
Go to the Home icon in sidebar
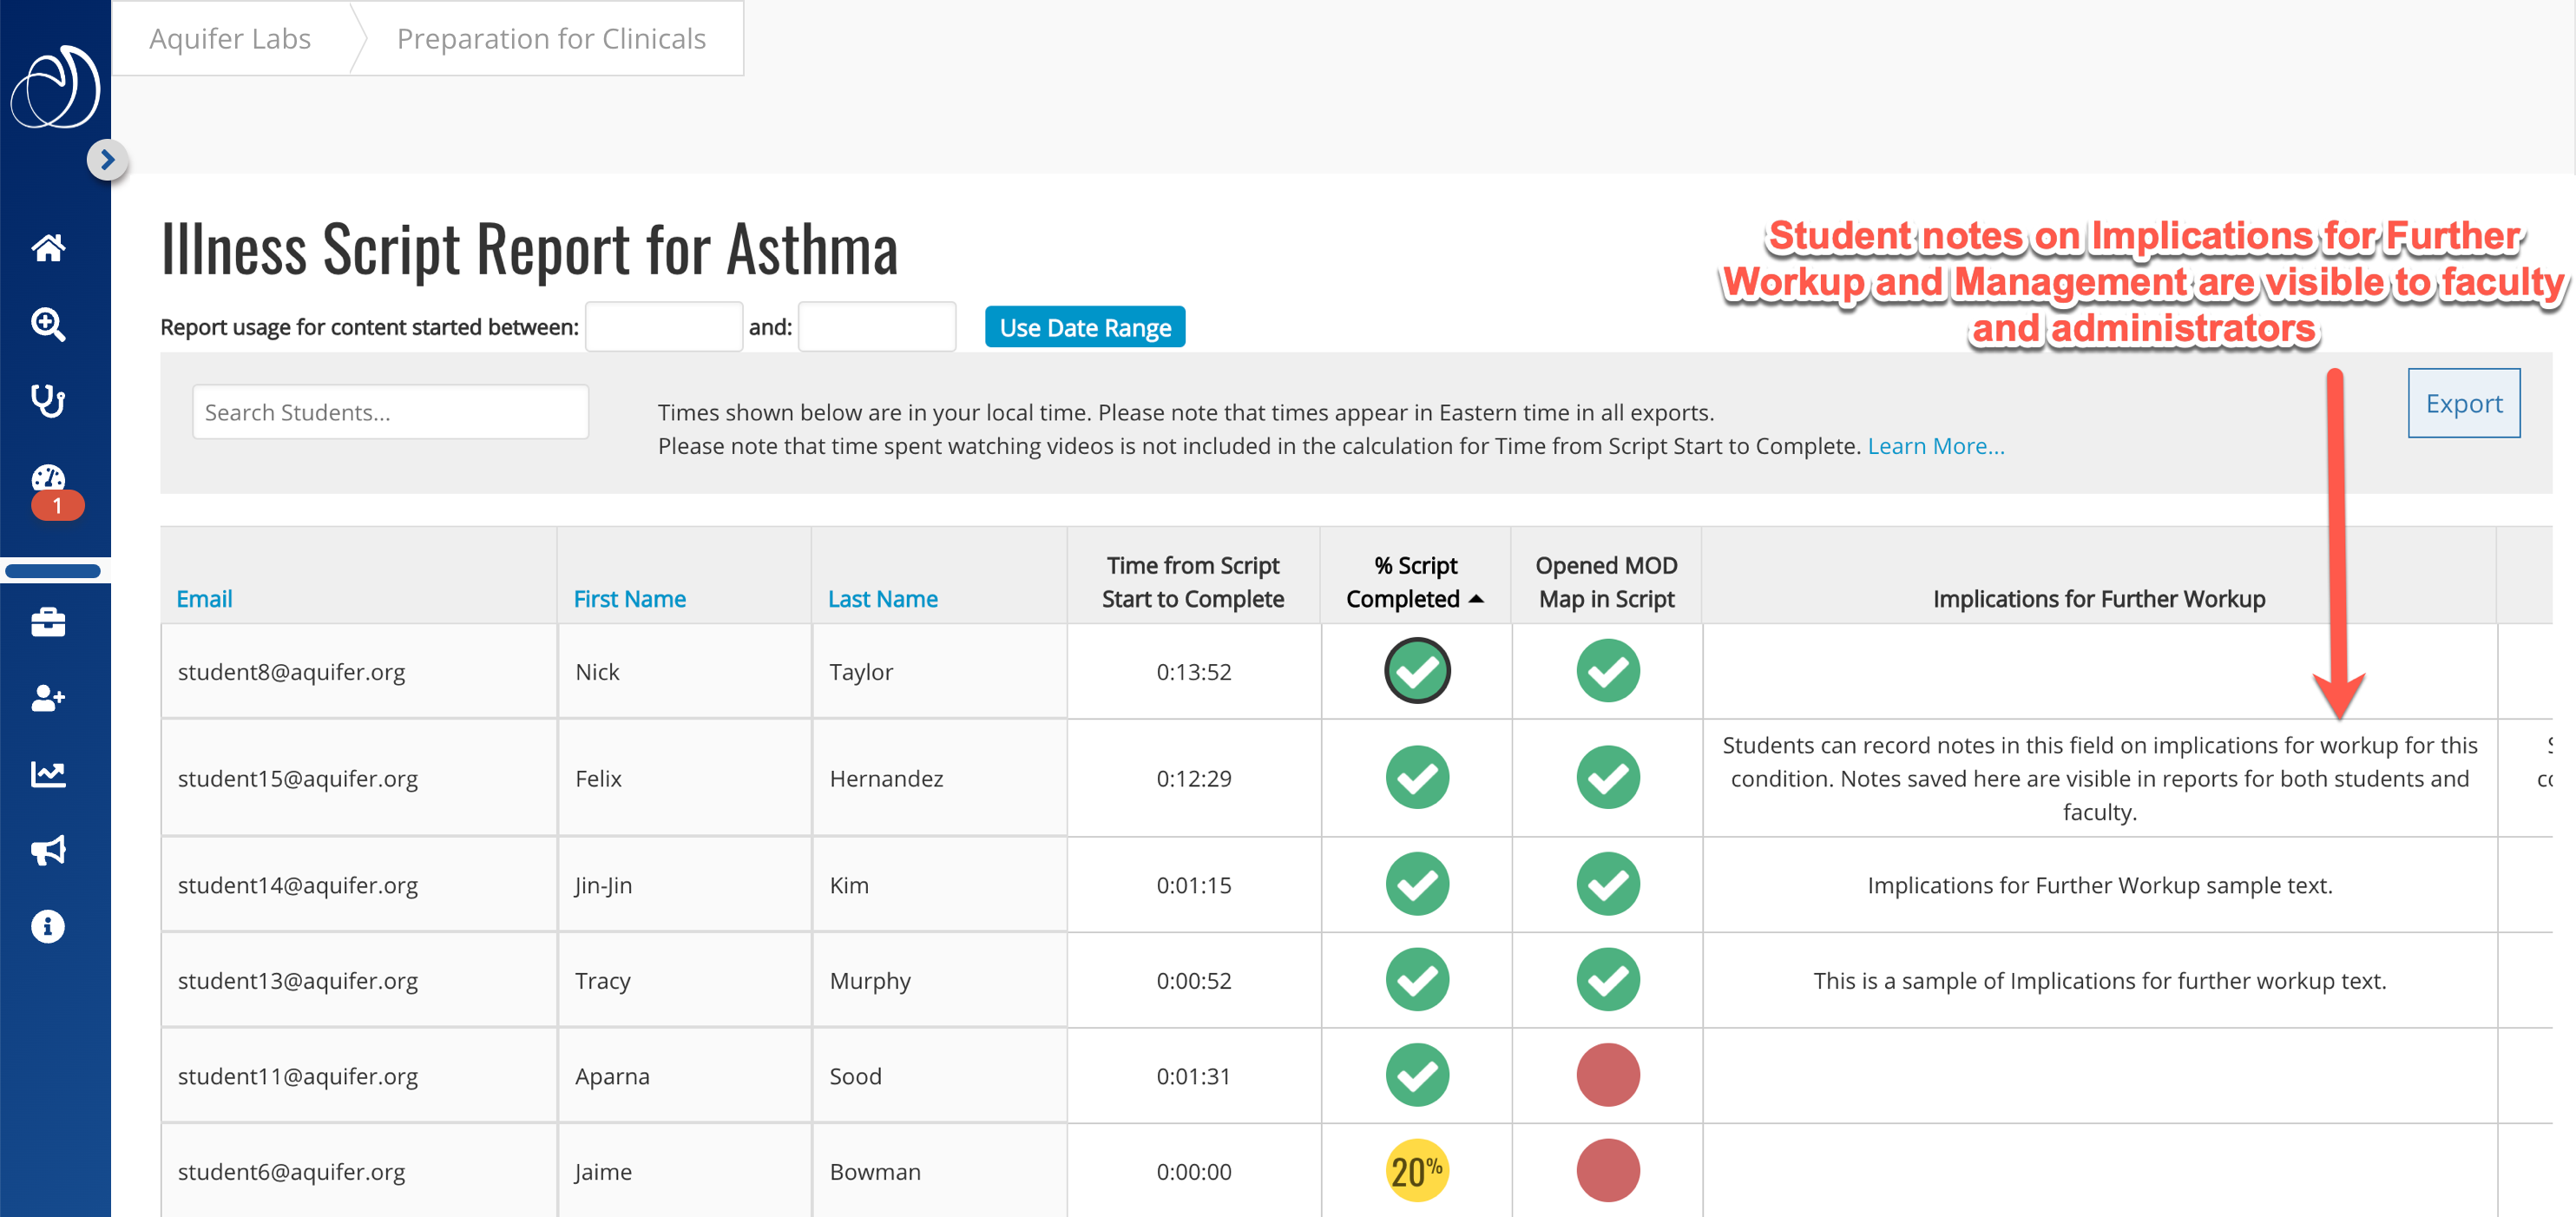(48, 247)
